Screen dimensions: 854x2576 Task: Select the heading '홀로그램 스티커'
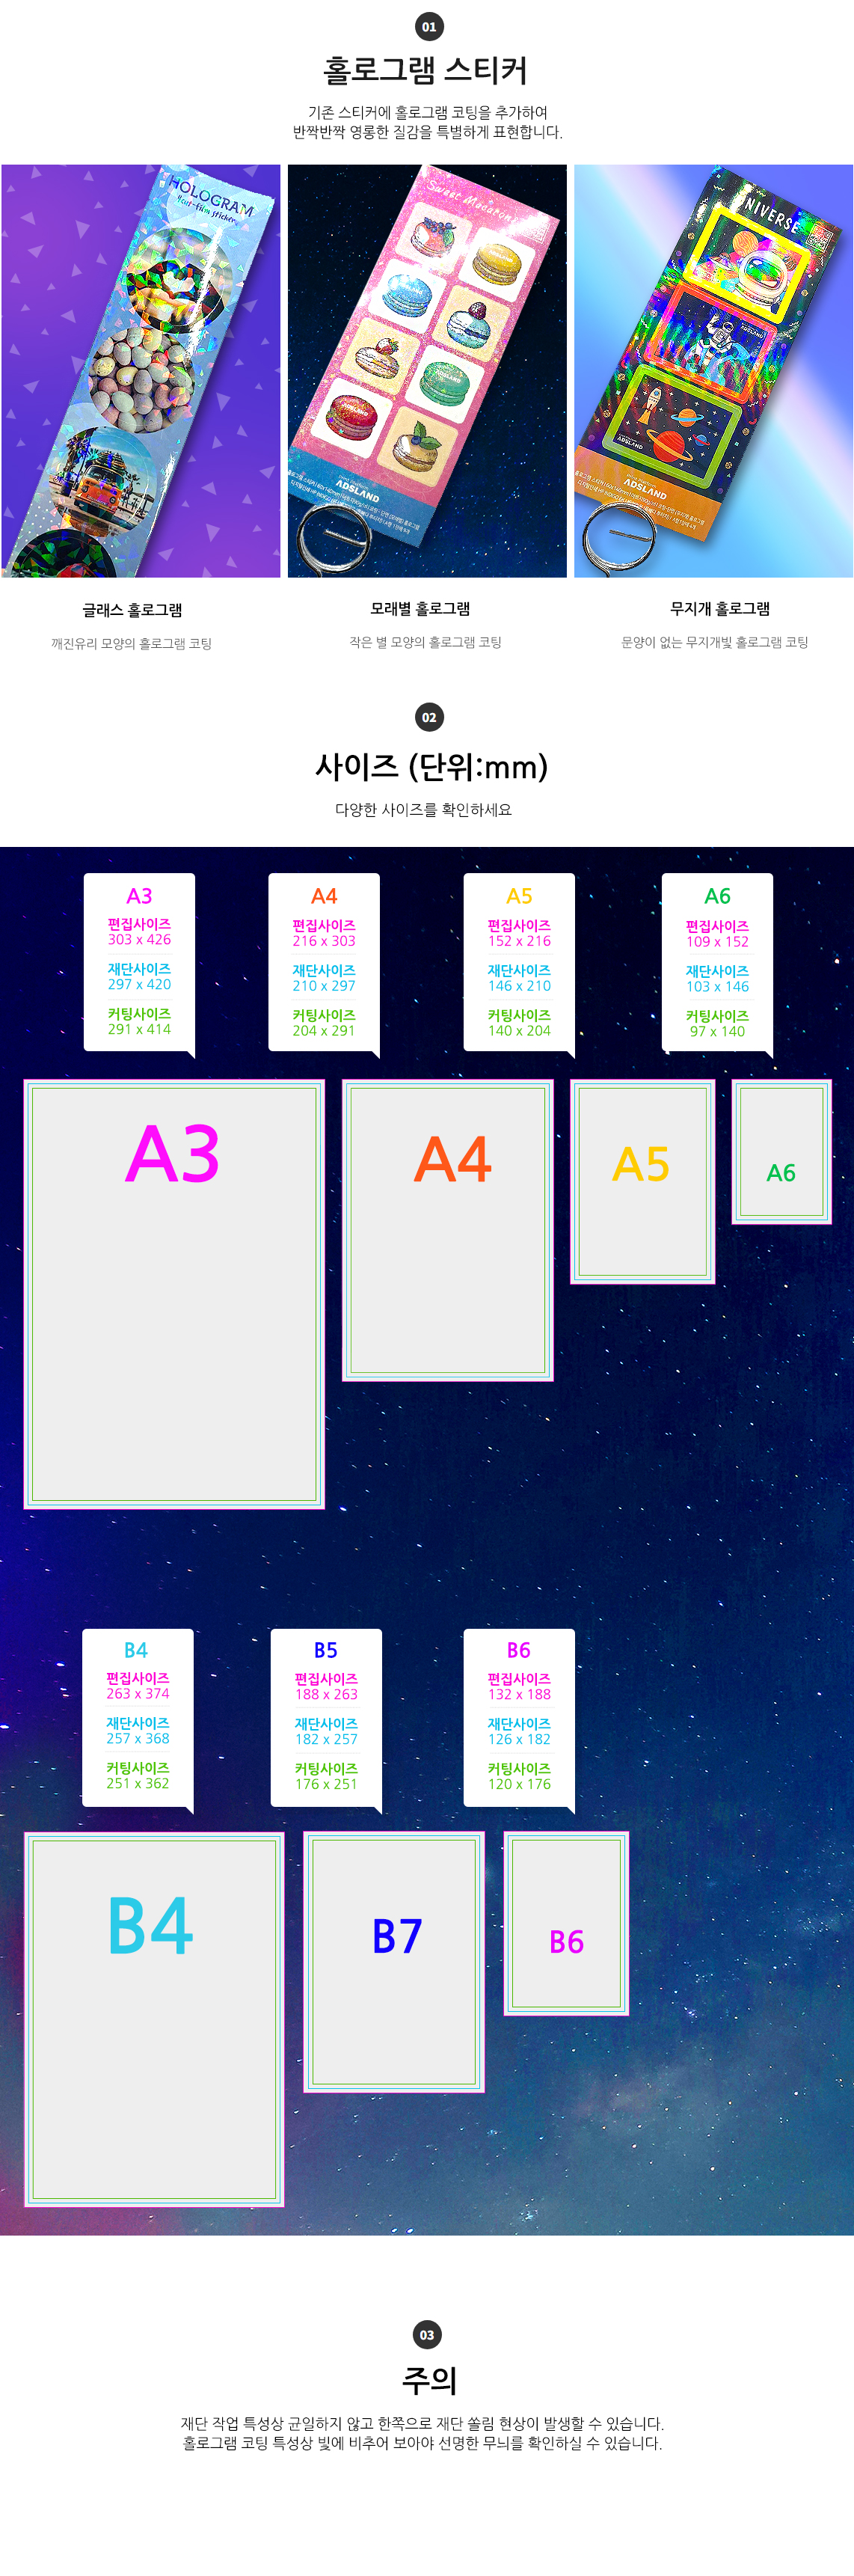click(426, 70)
